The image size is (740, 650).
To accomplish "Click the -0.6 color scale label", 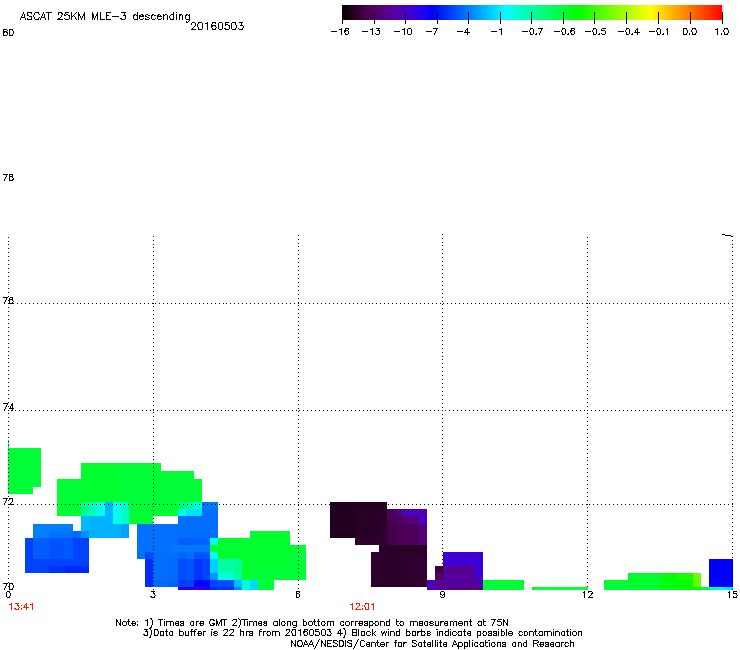I will [x=564, y=32].
